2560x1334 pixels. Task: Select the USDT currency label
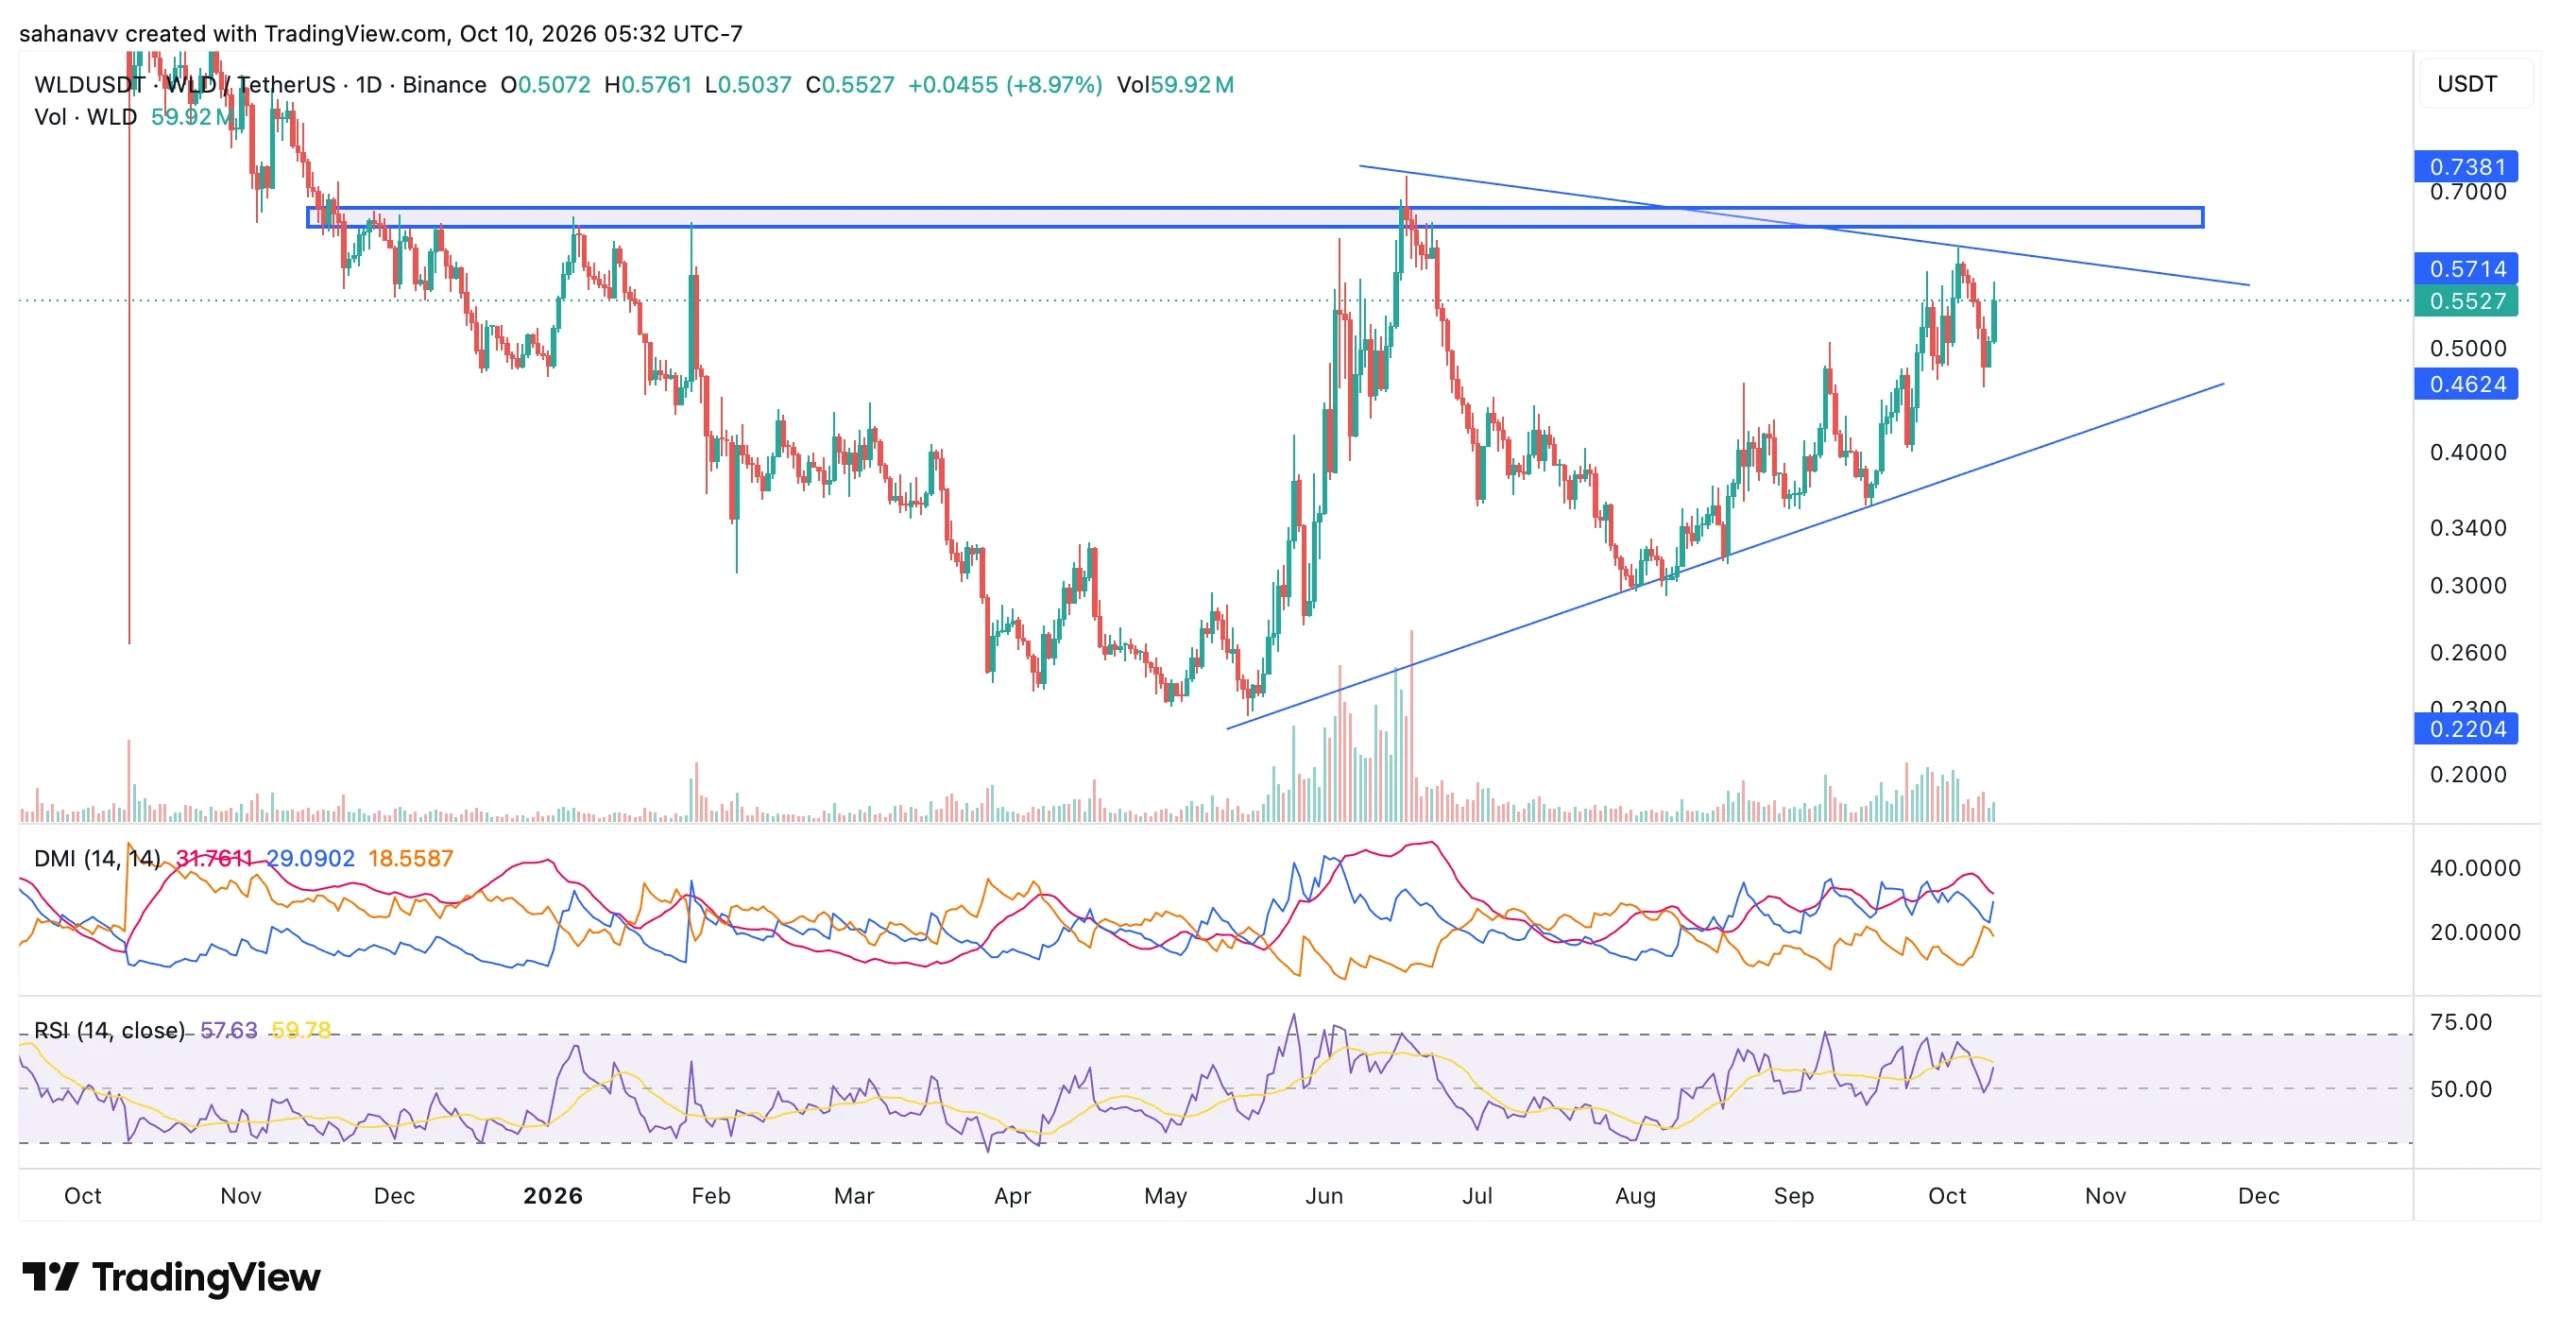click(2466, 84)
